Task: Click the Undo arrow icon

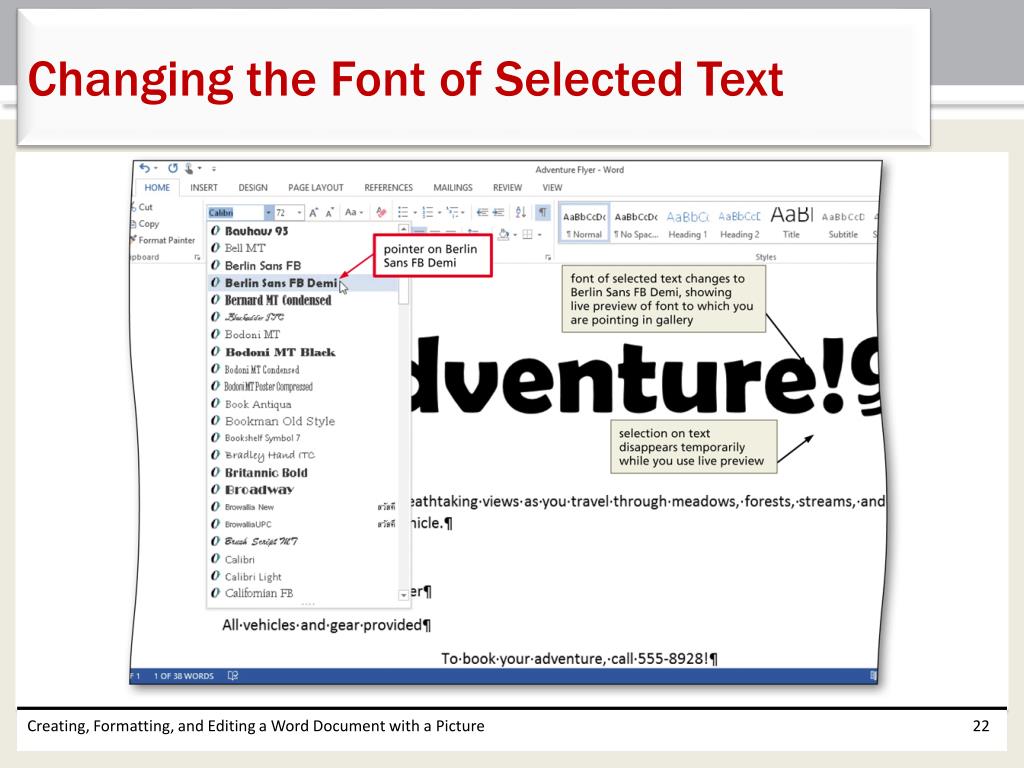Action: 144,168
